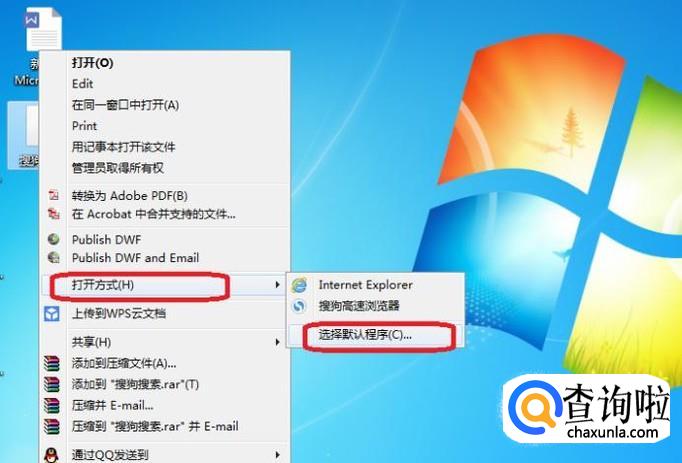
Task: Click the WinRAR icon beside 添加到压缩文件
Action: (52, 363)
